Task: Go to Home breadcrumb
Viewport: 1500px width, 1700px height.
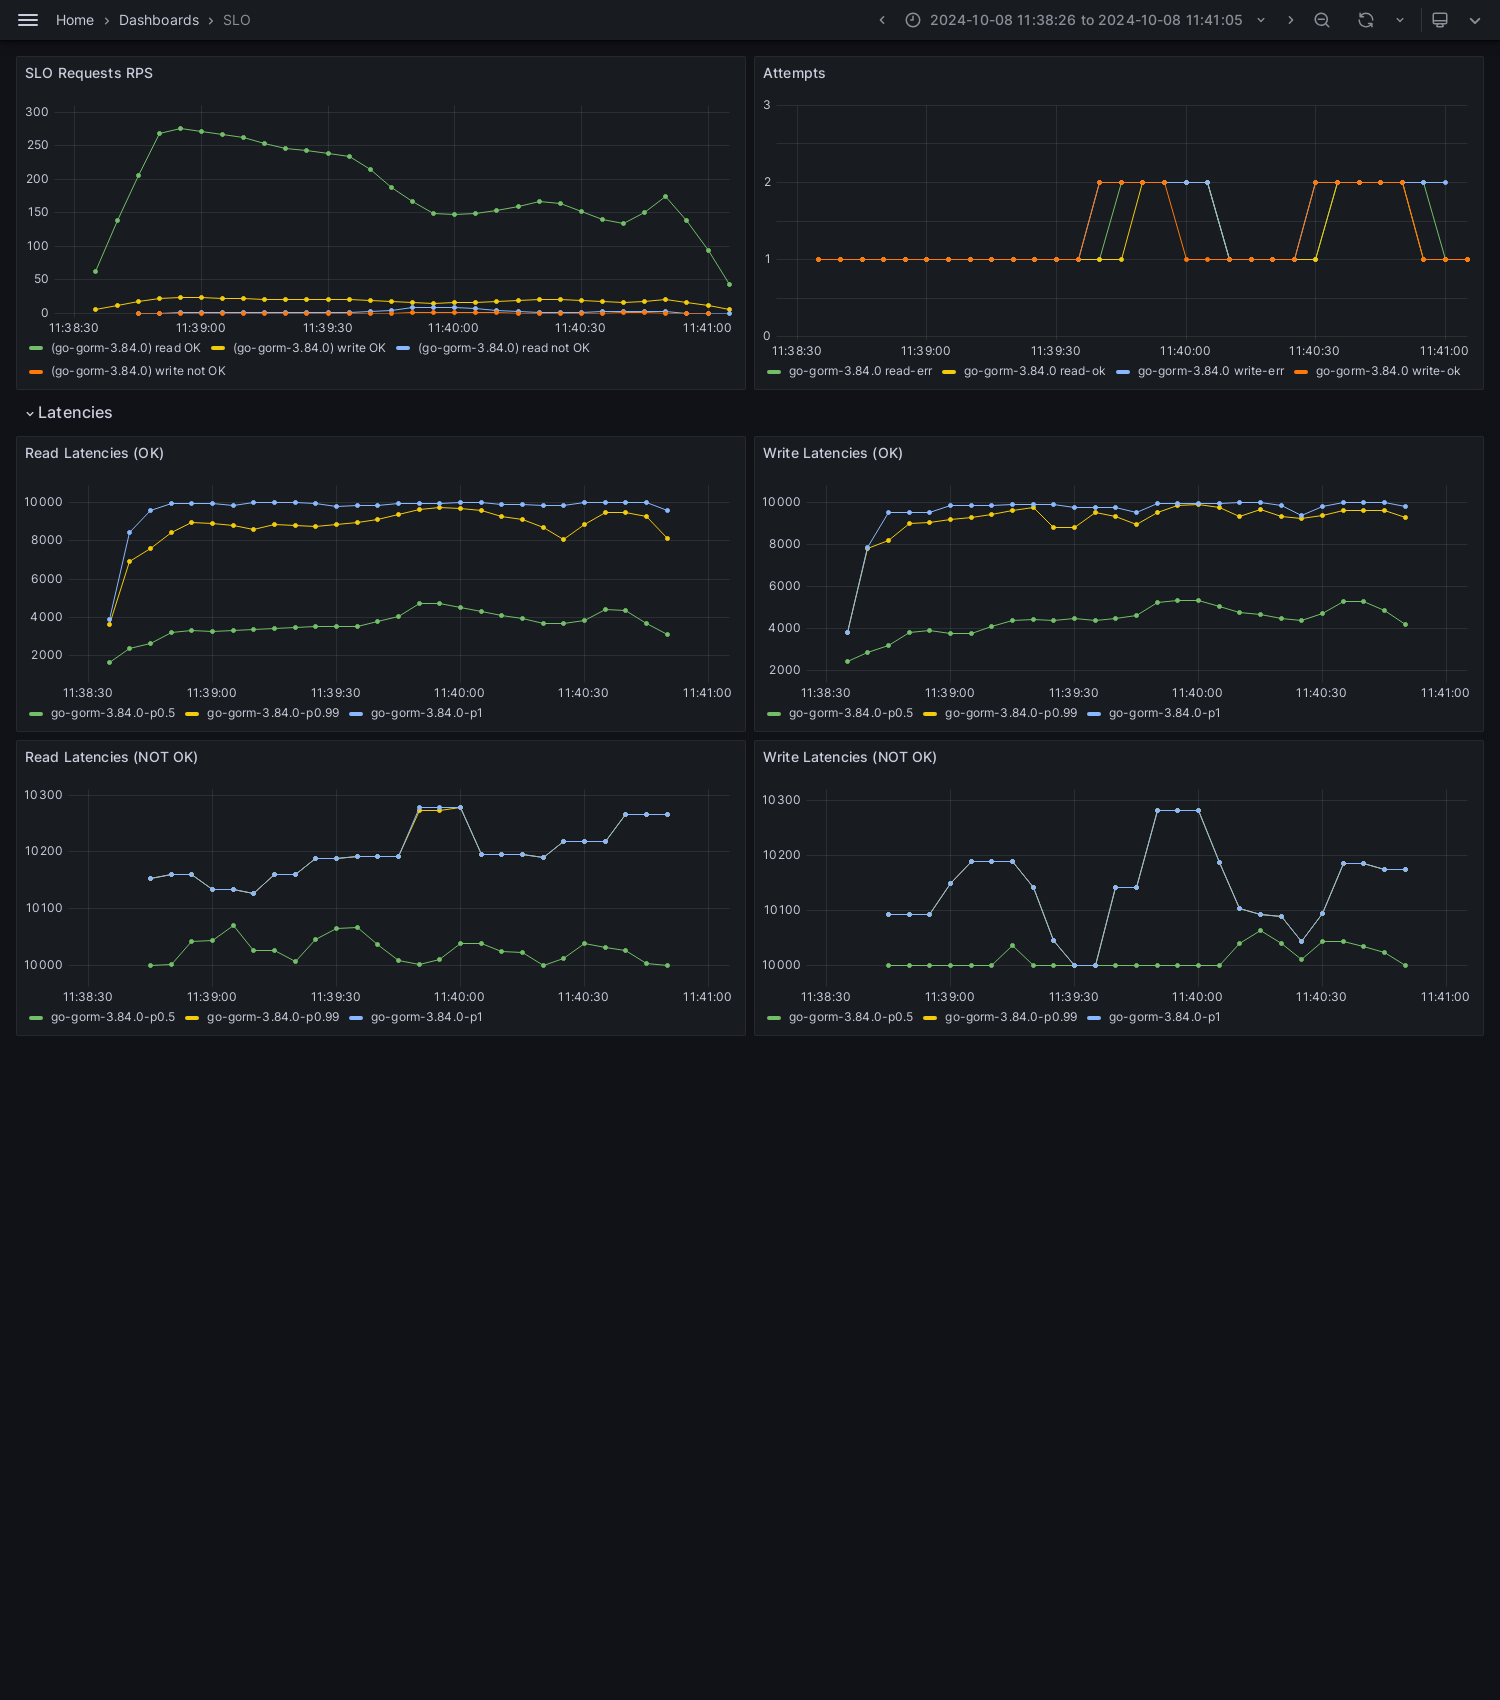Action: click(75, 20)
